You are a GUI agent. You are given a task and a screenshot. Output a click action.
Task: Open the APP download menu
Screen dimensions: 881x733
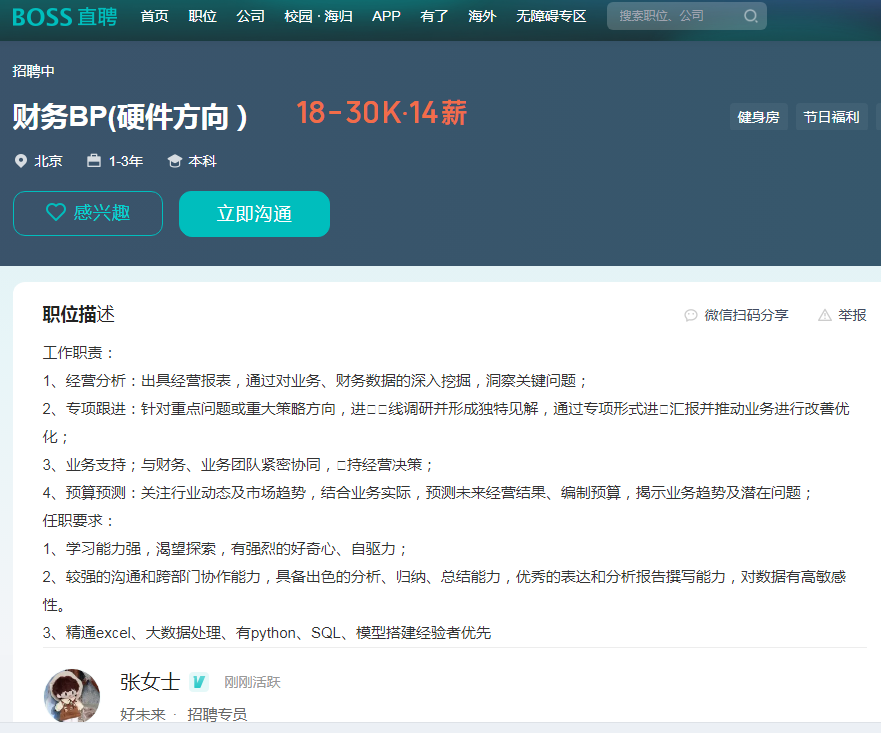[386, 16]
